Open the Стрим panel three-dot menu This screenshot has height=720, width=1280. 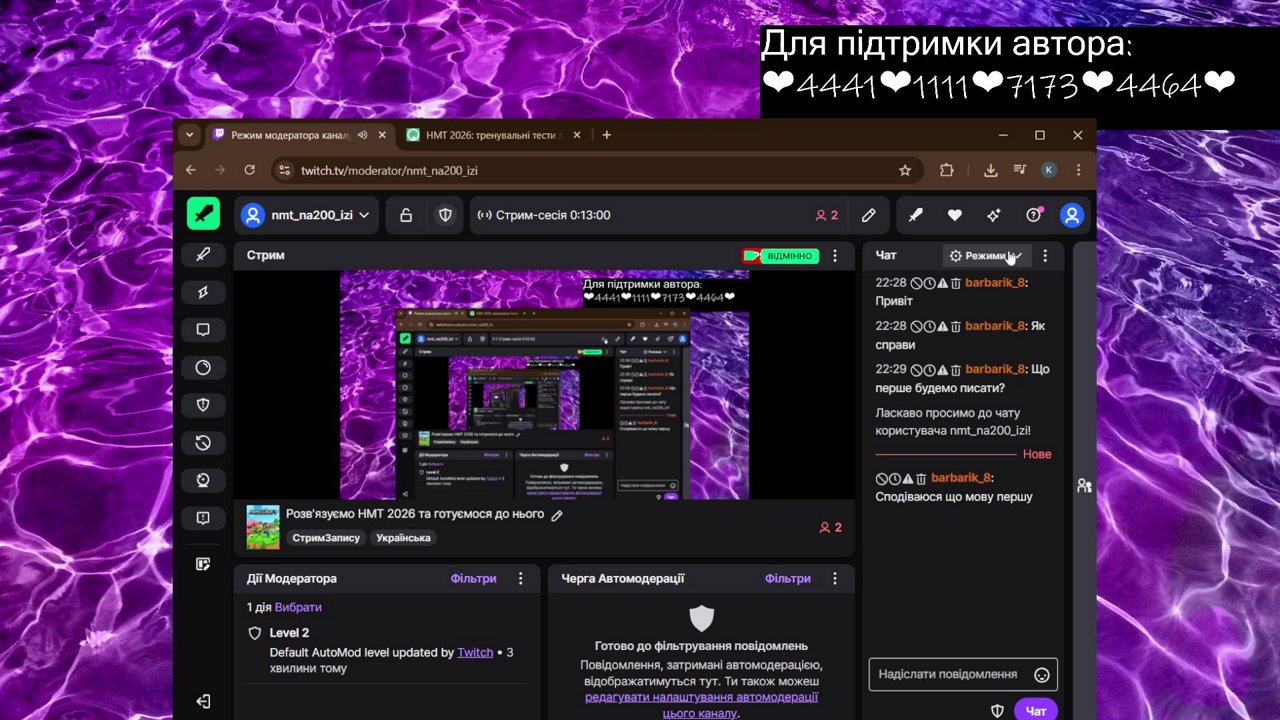[835, 256]
